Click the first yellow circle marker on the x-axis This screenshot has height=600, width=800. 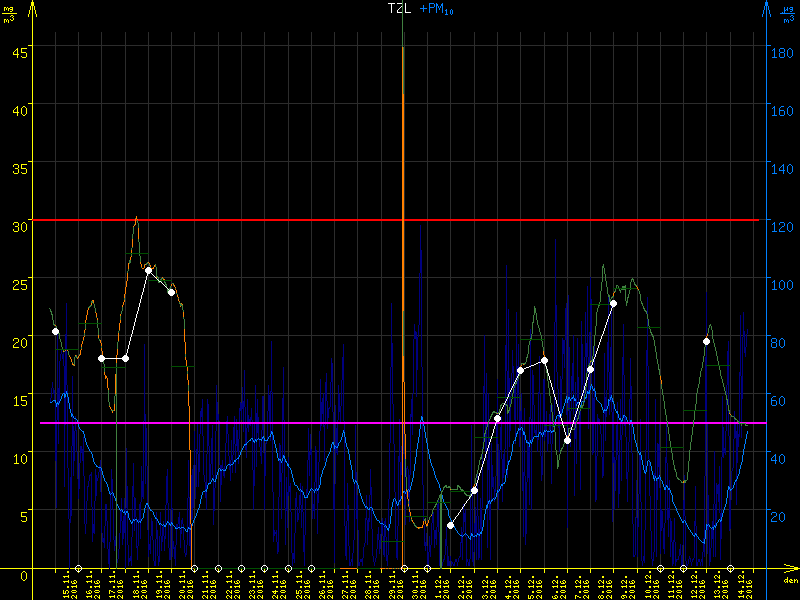(x=78, y=568)
